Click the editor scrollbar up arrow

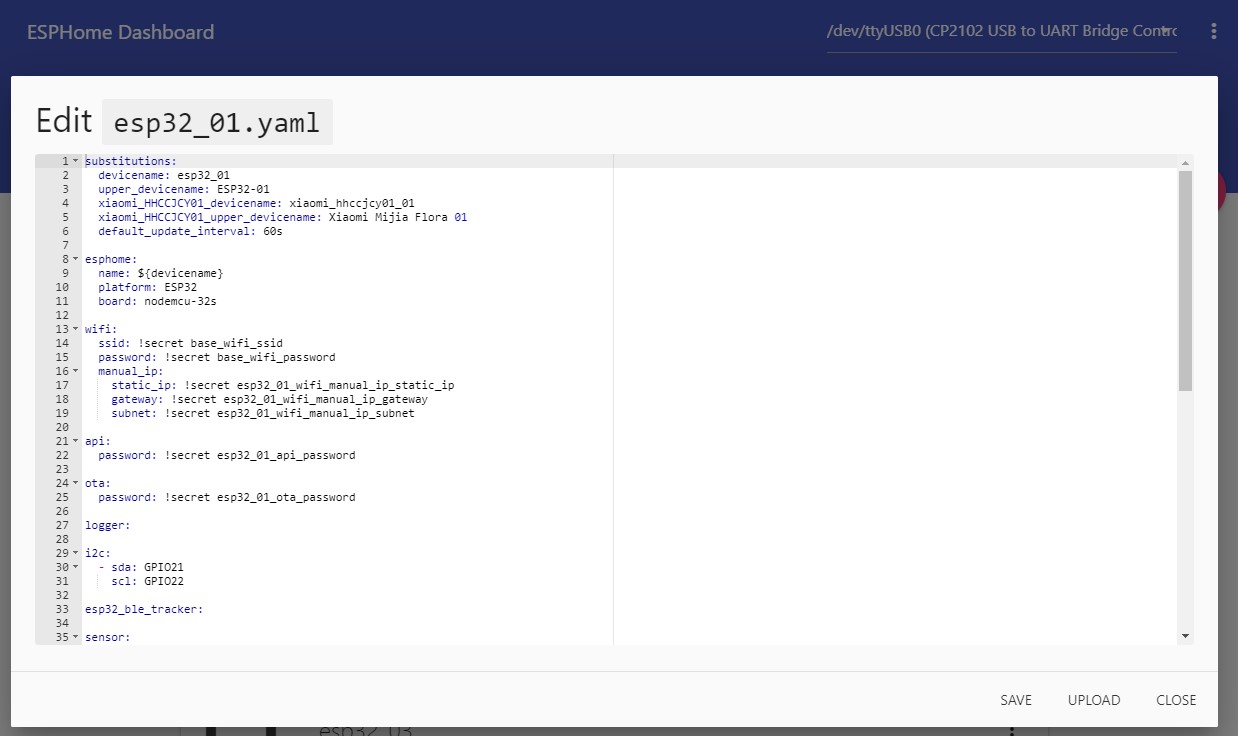click(1185, 163)
